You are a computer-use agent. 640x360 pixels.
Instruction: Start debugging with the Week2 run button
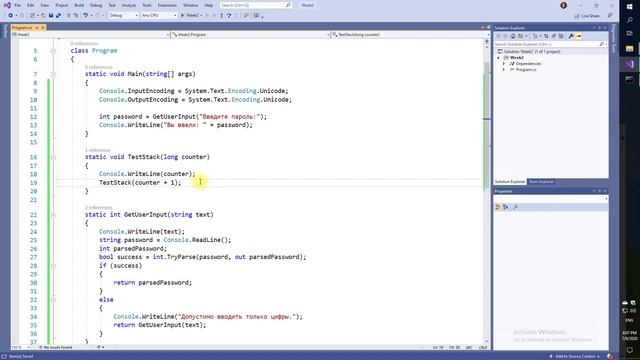point(190,16)
